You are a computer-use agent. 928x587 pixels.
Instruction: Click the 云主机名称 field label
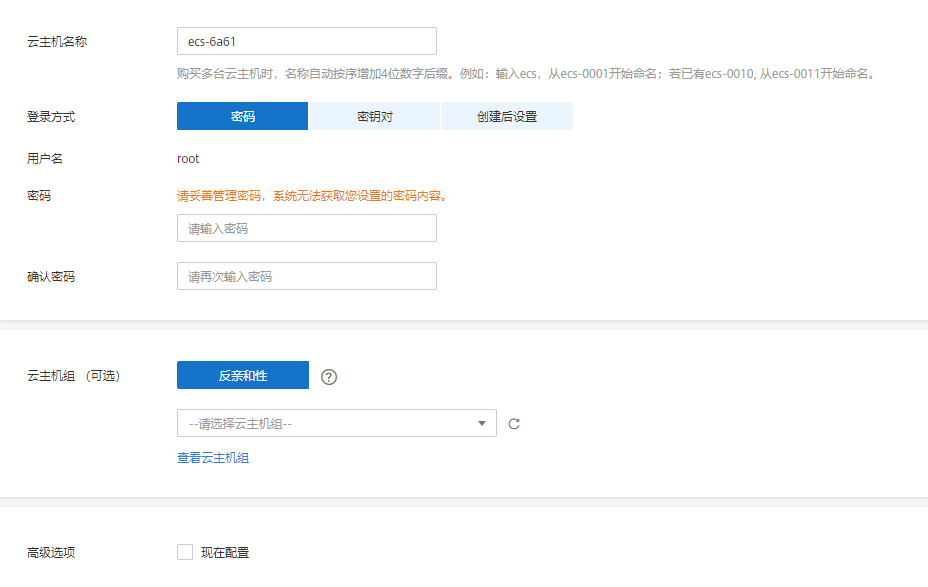(x=56, y=42)
